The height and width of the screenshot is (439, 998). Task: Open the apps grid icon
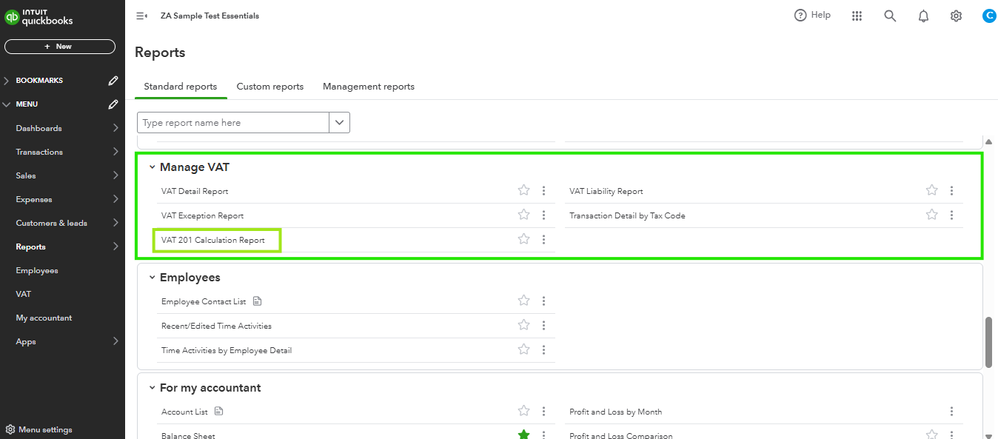pos(857,16)
